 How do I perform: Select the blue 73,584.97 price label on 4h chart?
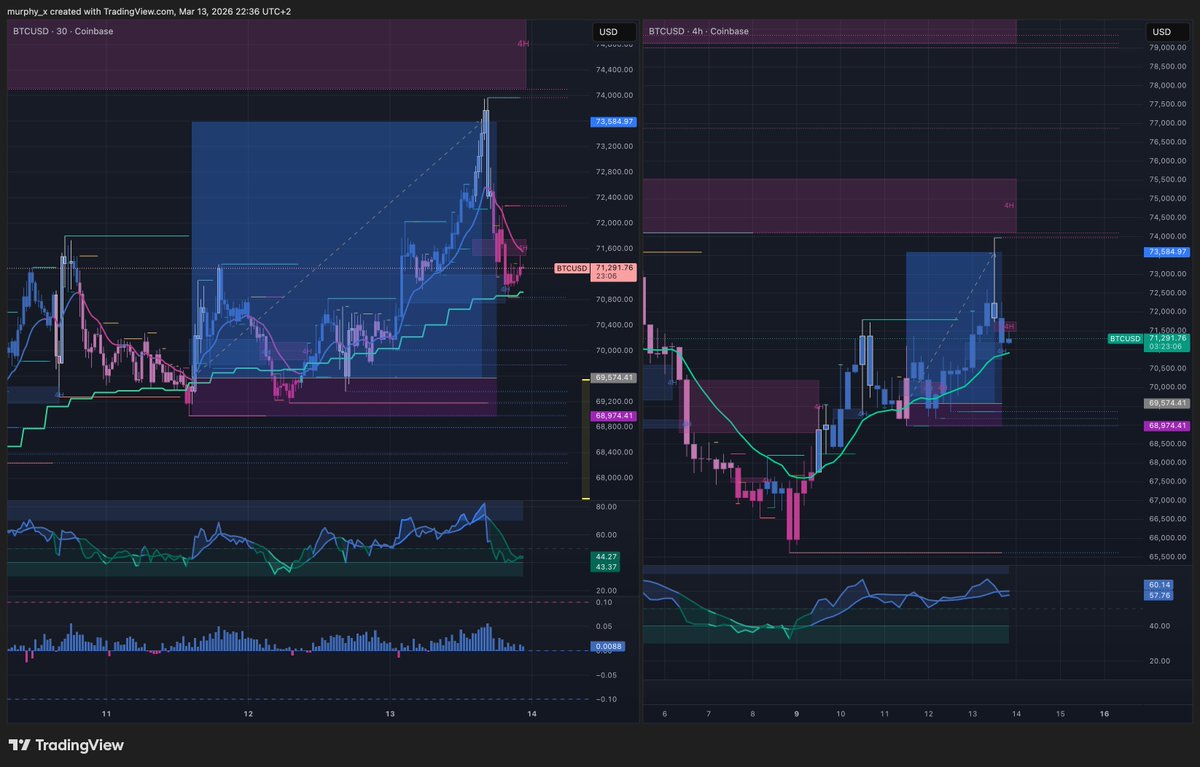point(1165,252)
